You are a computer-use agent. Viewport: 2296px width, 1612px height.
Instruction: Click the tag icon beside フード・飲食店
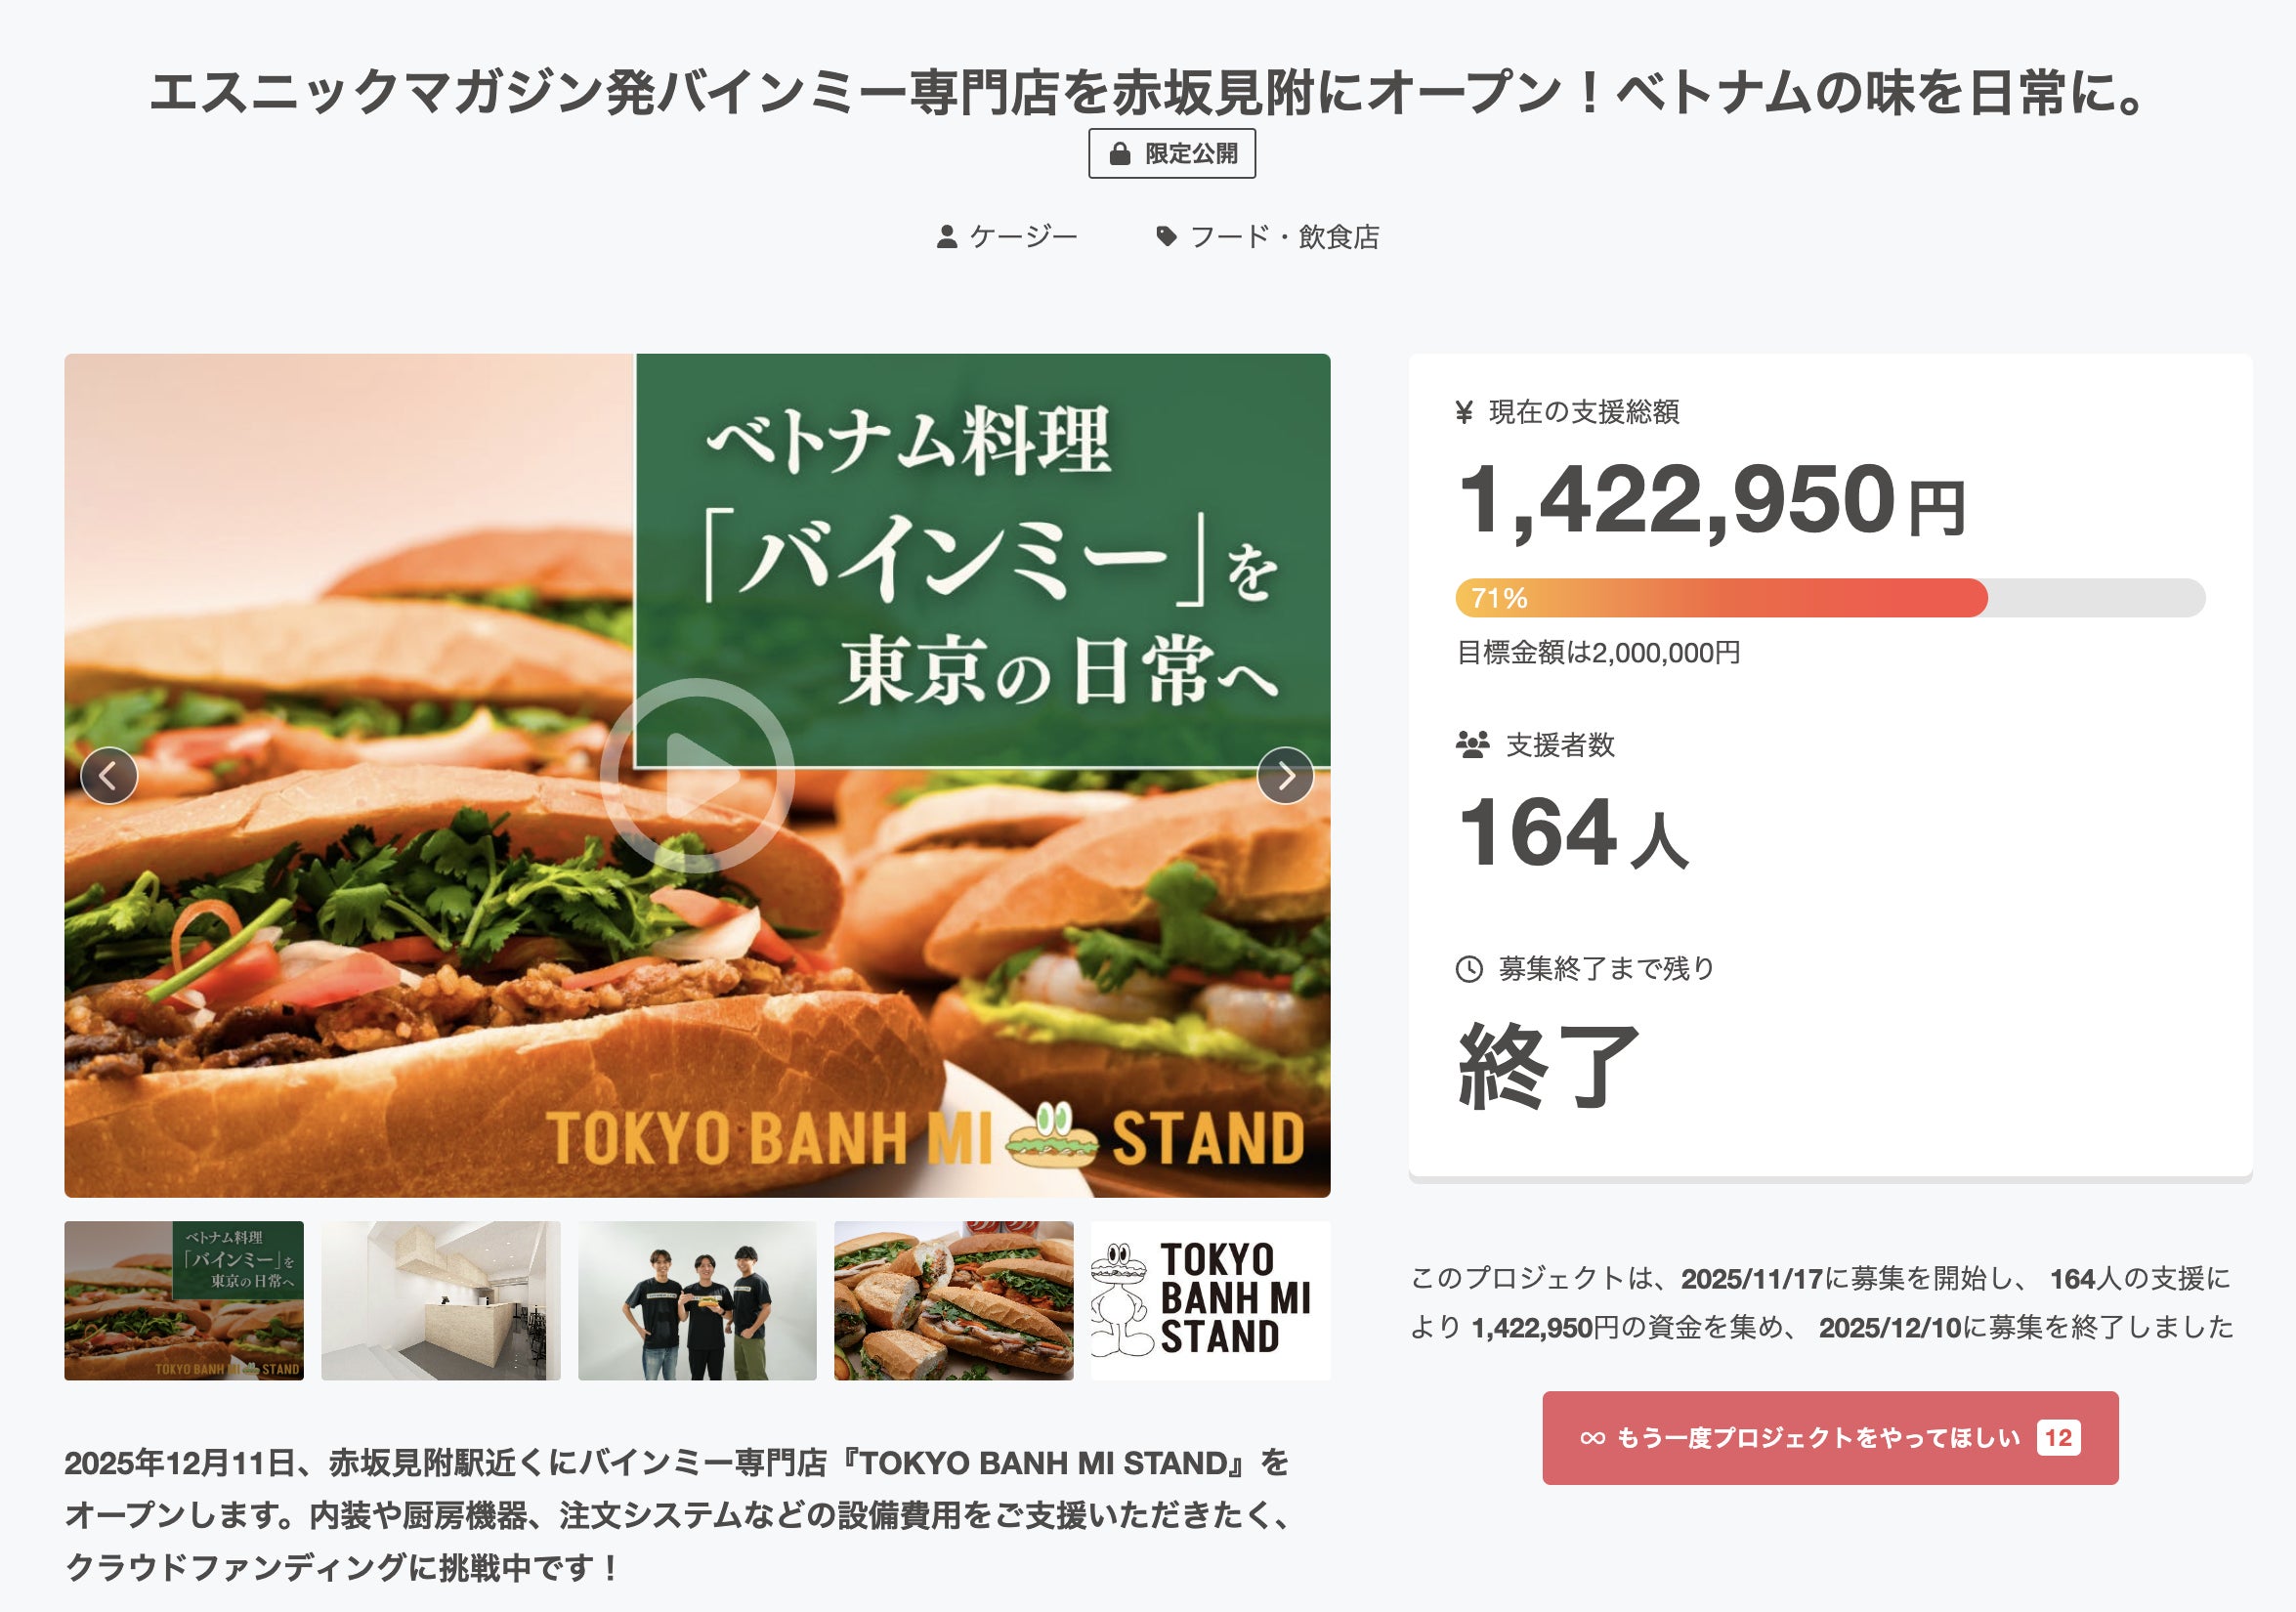click(1166, 237)
